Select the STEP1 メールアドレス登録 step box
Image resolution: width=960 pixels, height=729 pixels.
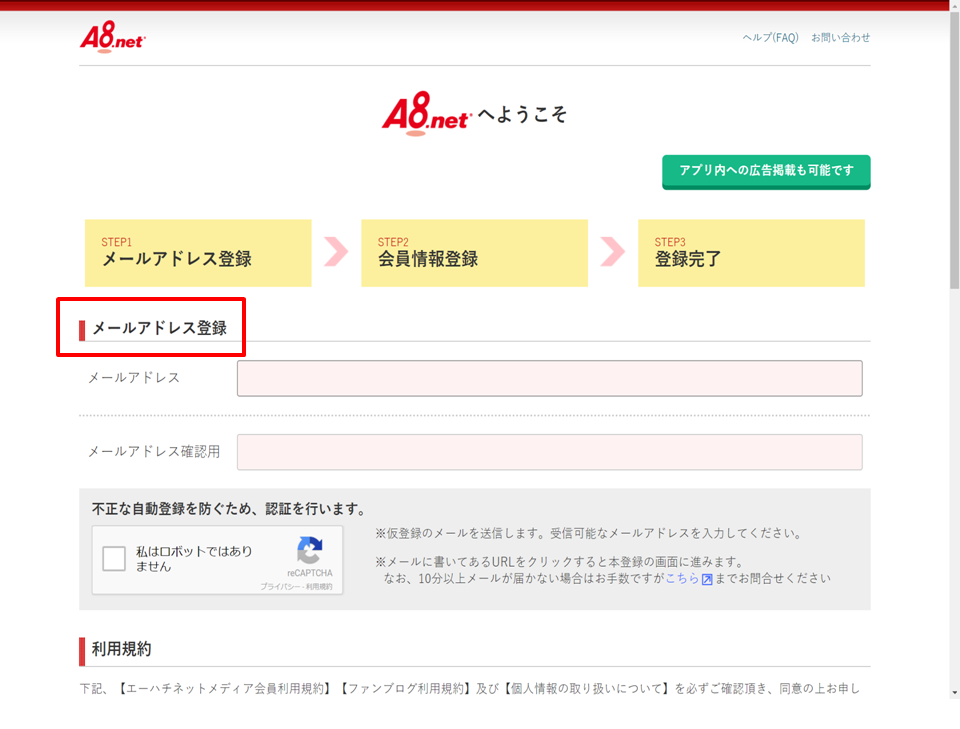(x=198, y=253)
